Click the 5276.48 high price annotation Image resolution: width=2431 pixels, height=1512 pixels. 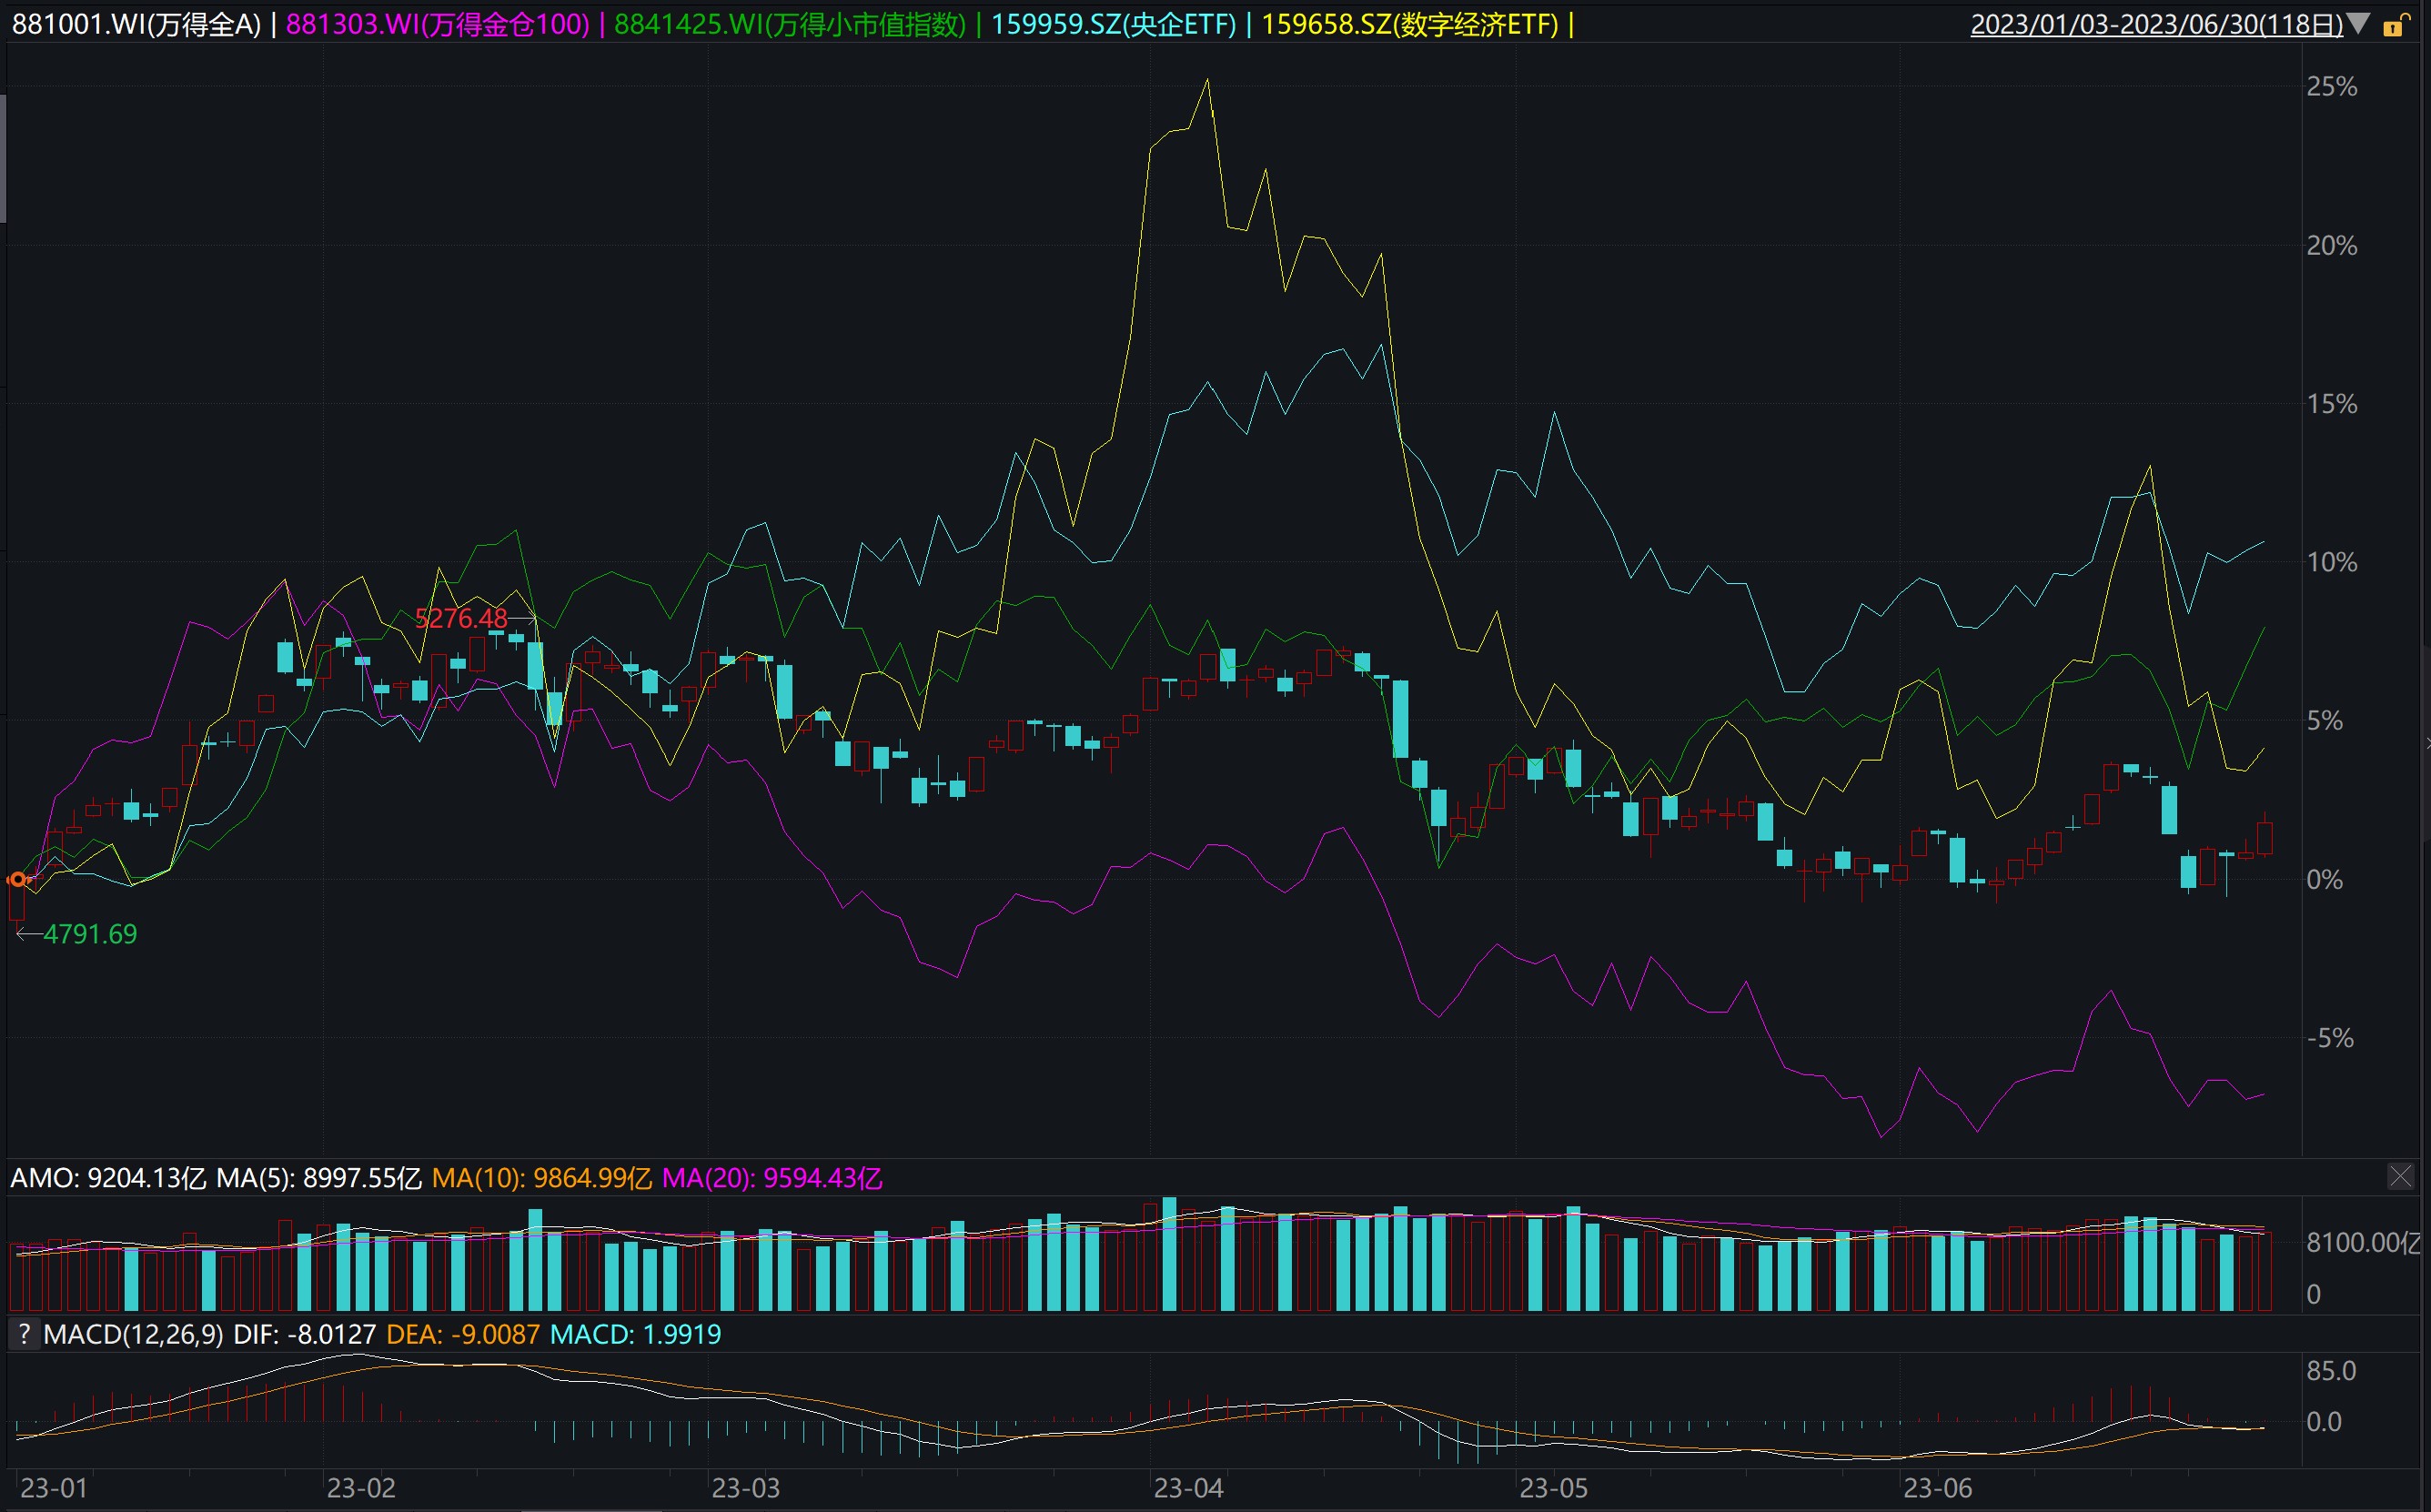click(x=461, y=618)
